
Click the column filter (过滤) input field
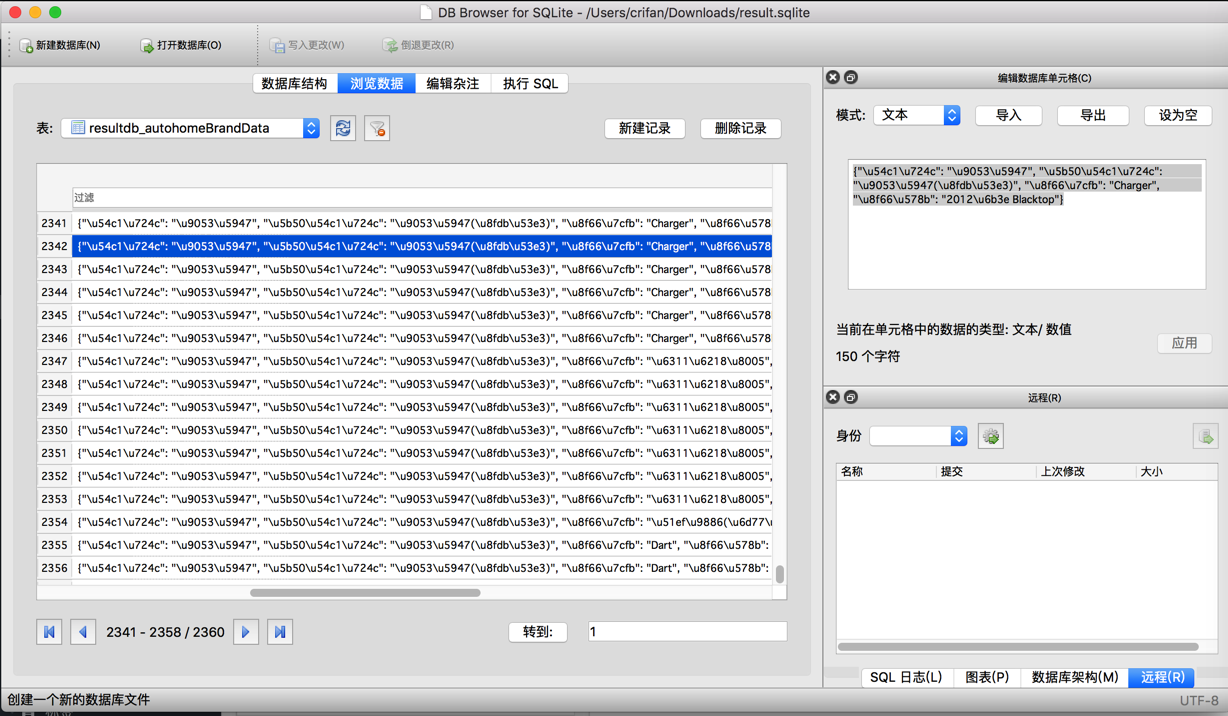(x=422, y=198)
